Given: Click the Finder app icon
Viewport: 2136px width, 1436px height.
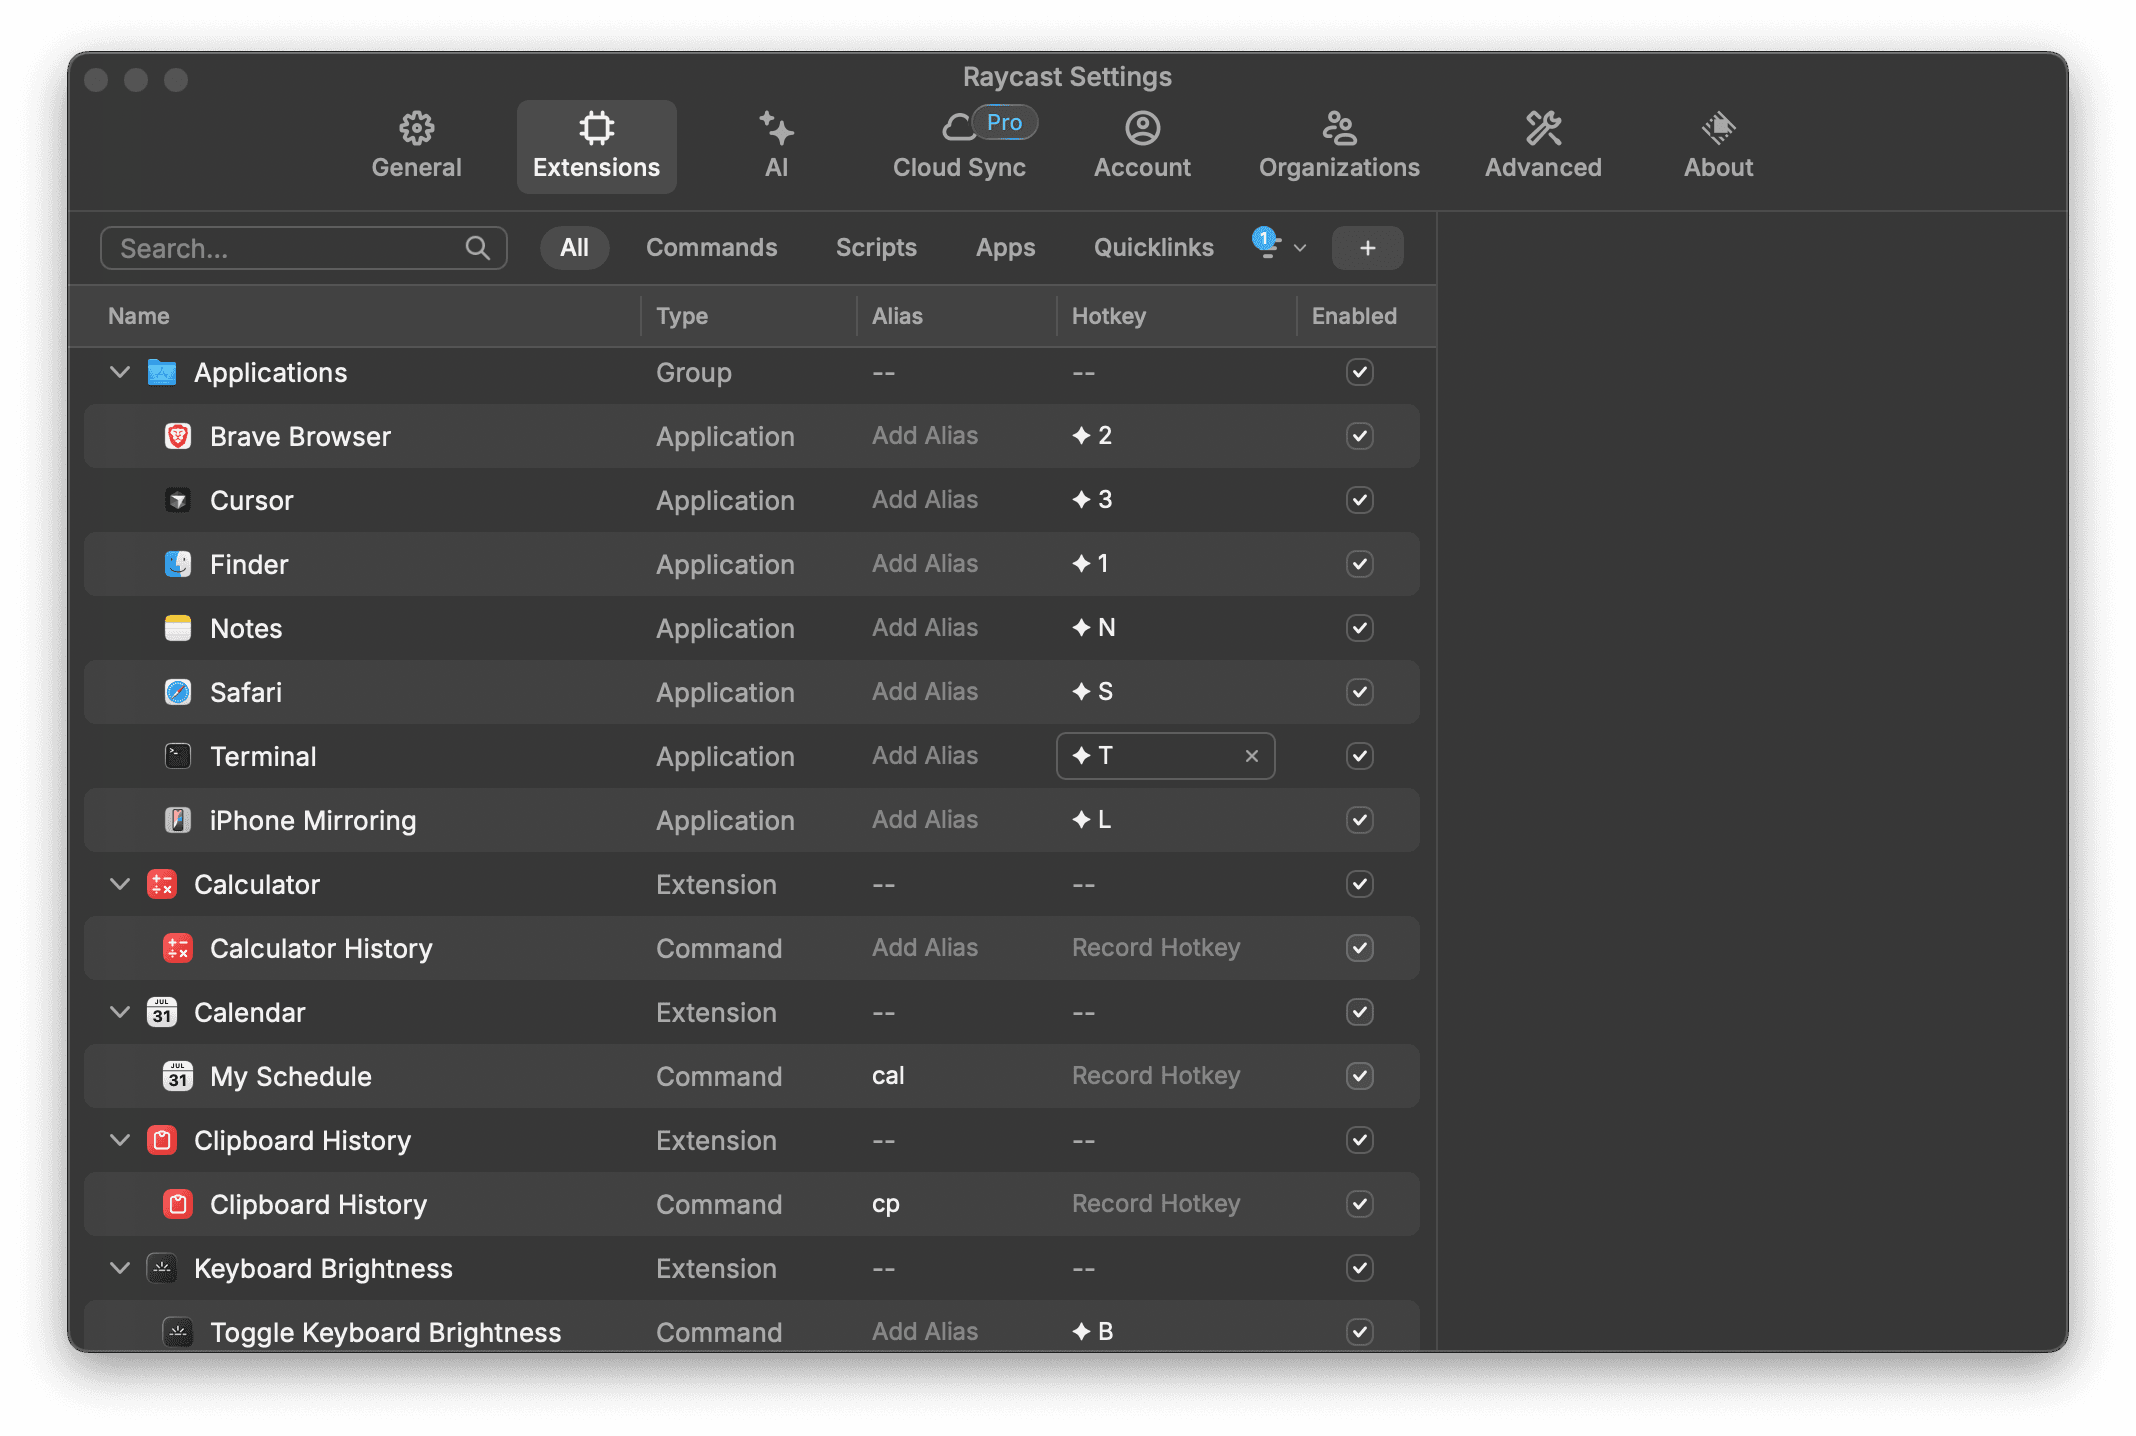Looking at the screenshot, I should click(178, 564).
